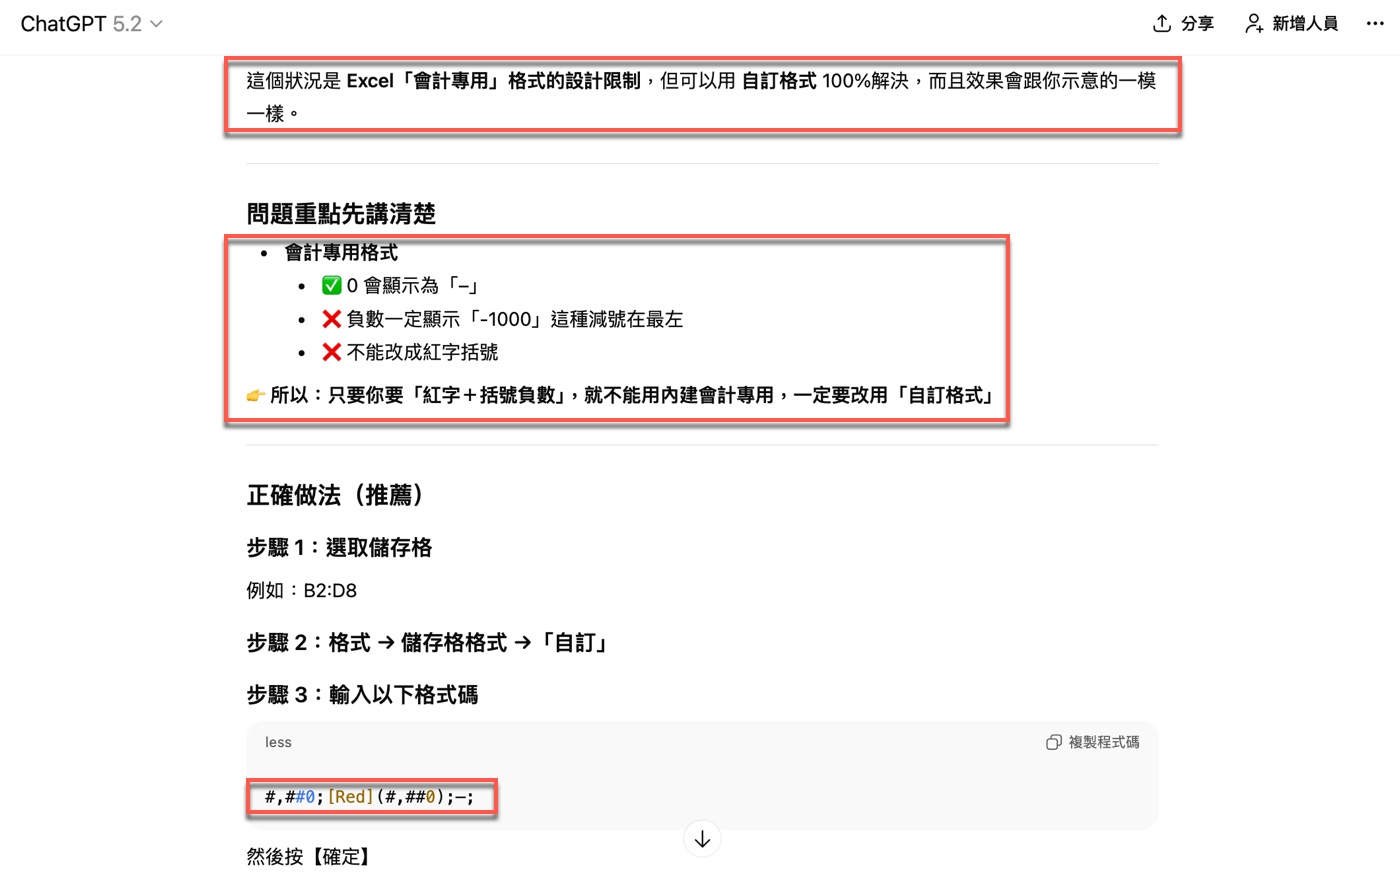Open the ellipsis more-options menu

coord(1375,23)
